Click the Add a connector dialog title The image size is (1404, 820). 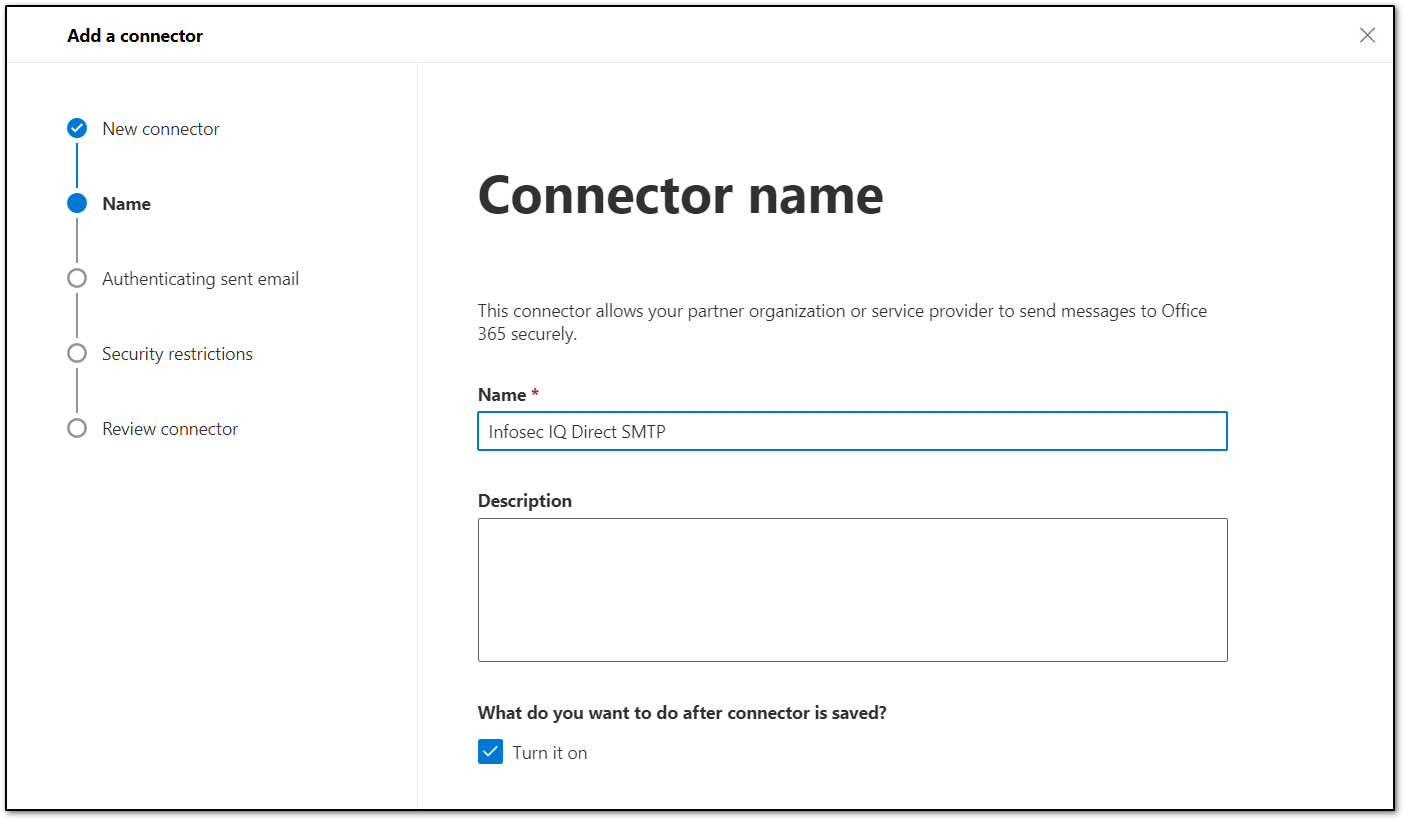click(x=135, y=35)
